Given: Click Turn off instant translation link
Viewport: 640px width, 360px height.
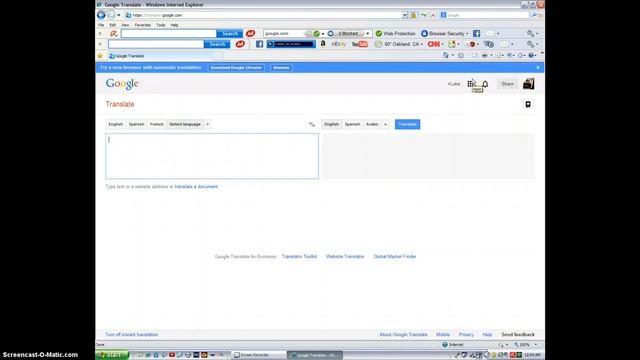Looking at the screenshot, I should tap(131, 335).
